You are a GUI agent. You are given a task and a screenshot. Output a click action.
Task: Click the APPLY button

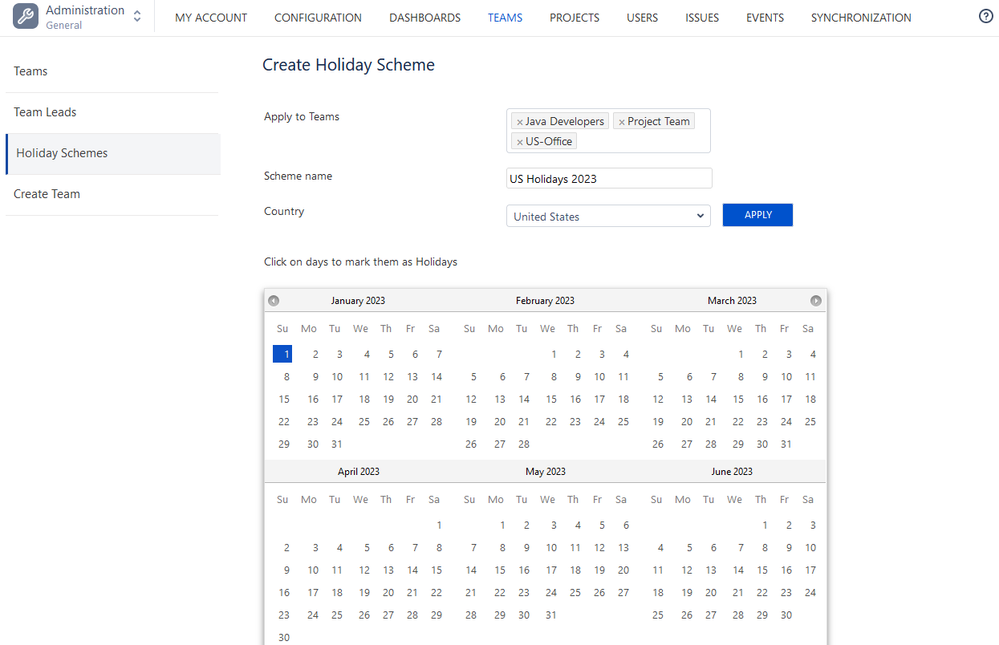pyautogui.click(x=758, y=215)
